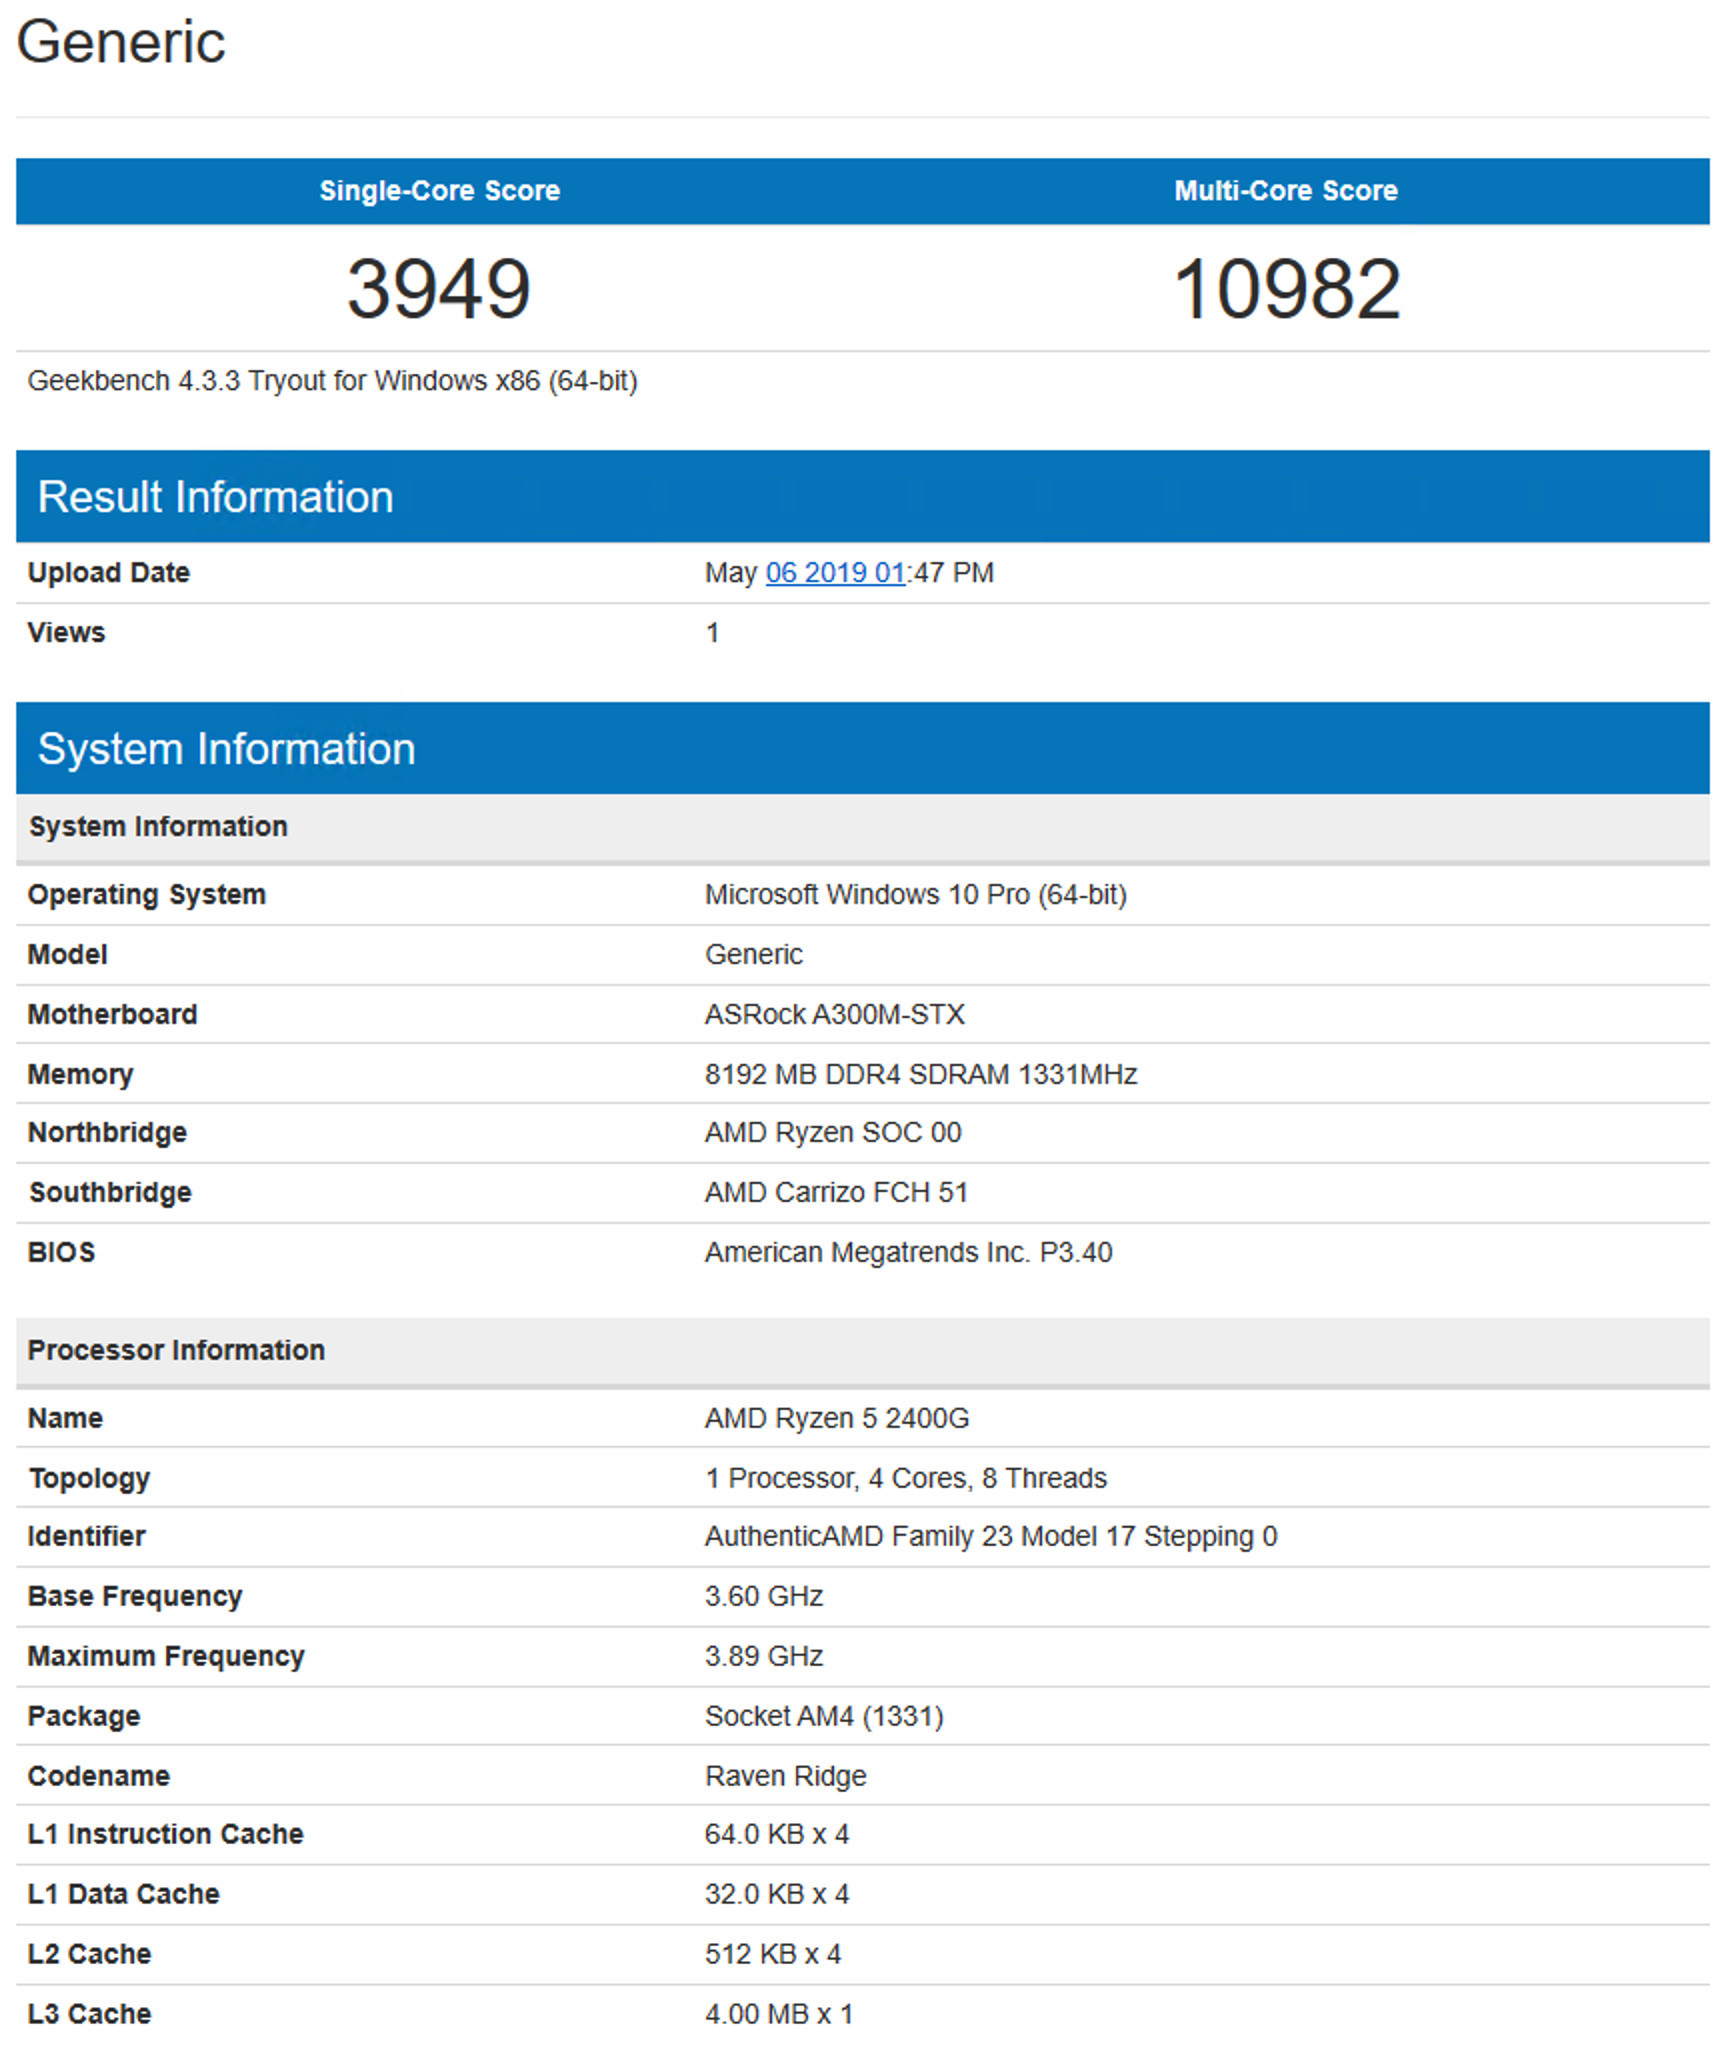Click the Southbridge label
This screenshot has height=2060, width=1726.
pyautogui.click(x=110, y=1193)
